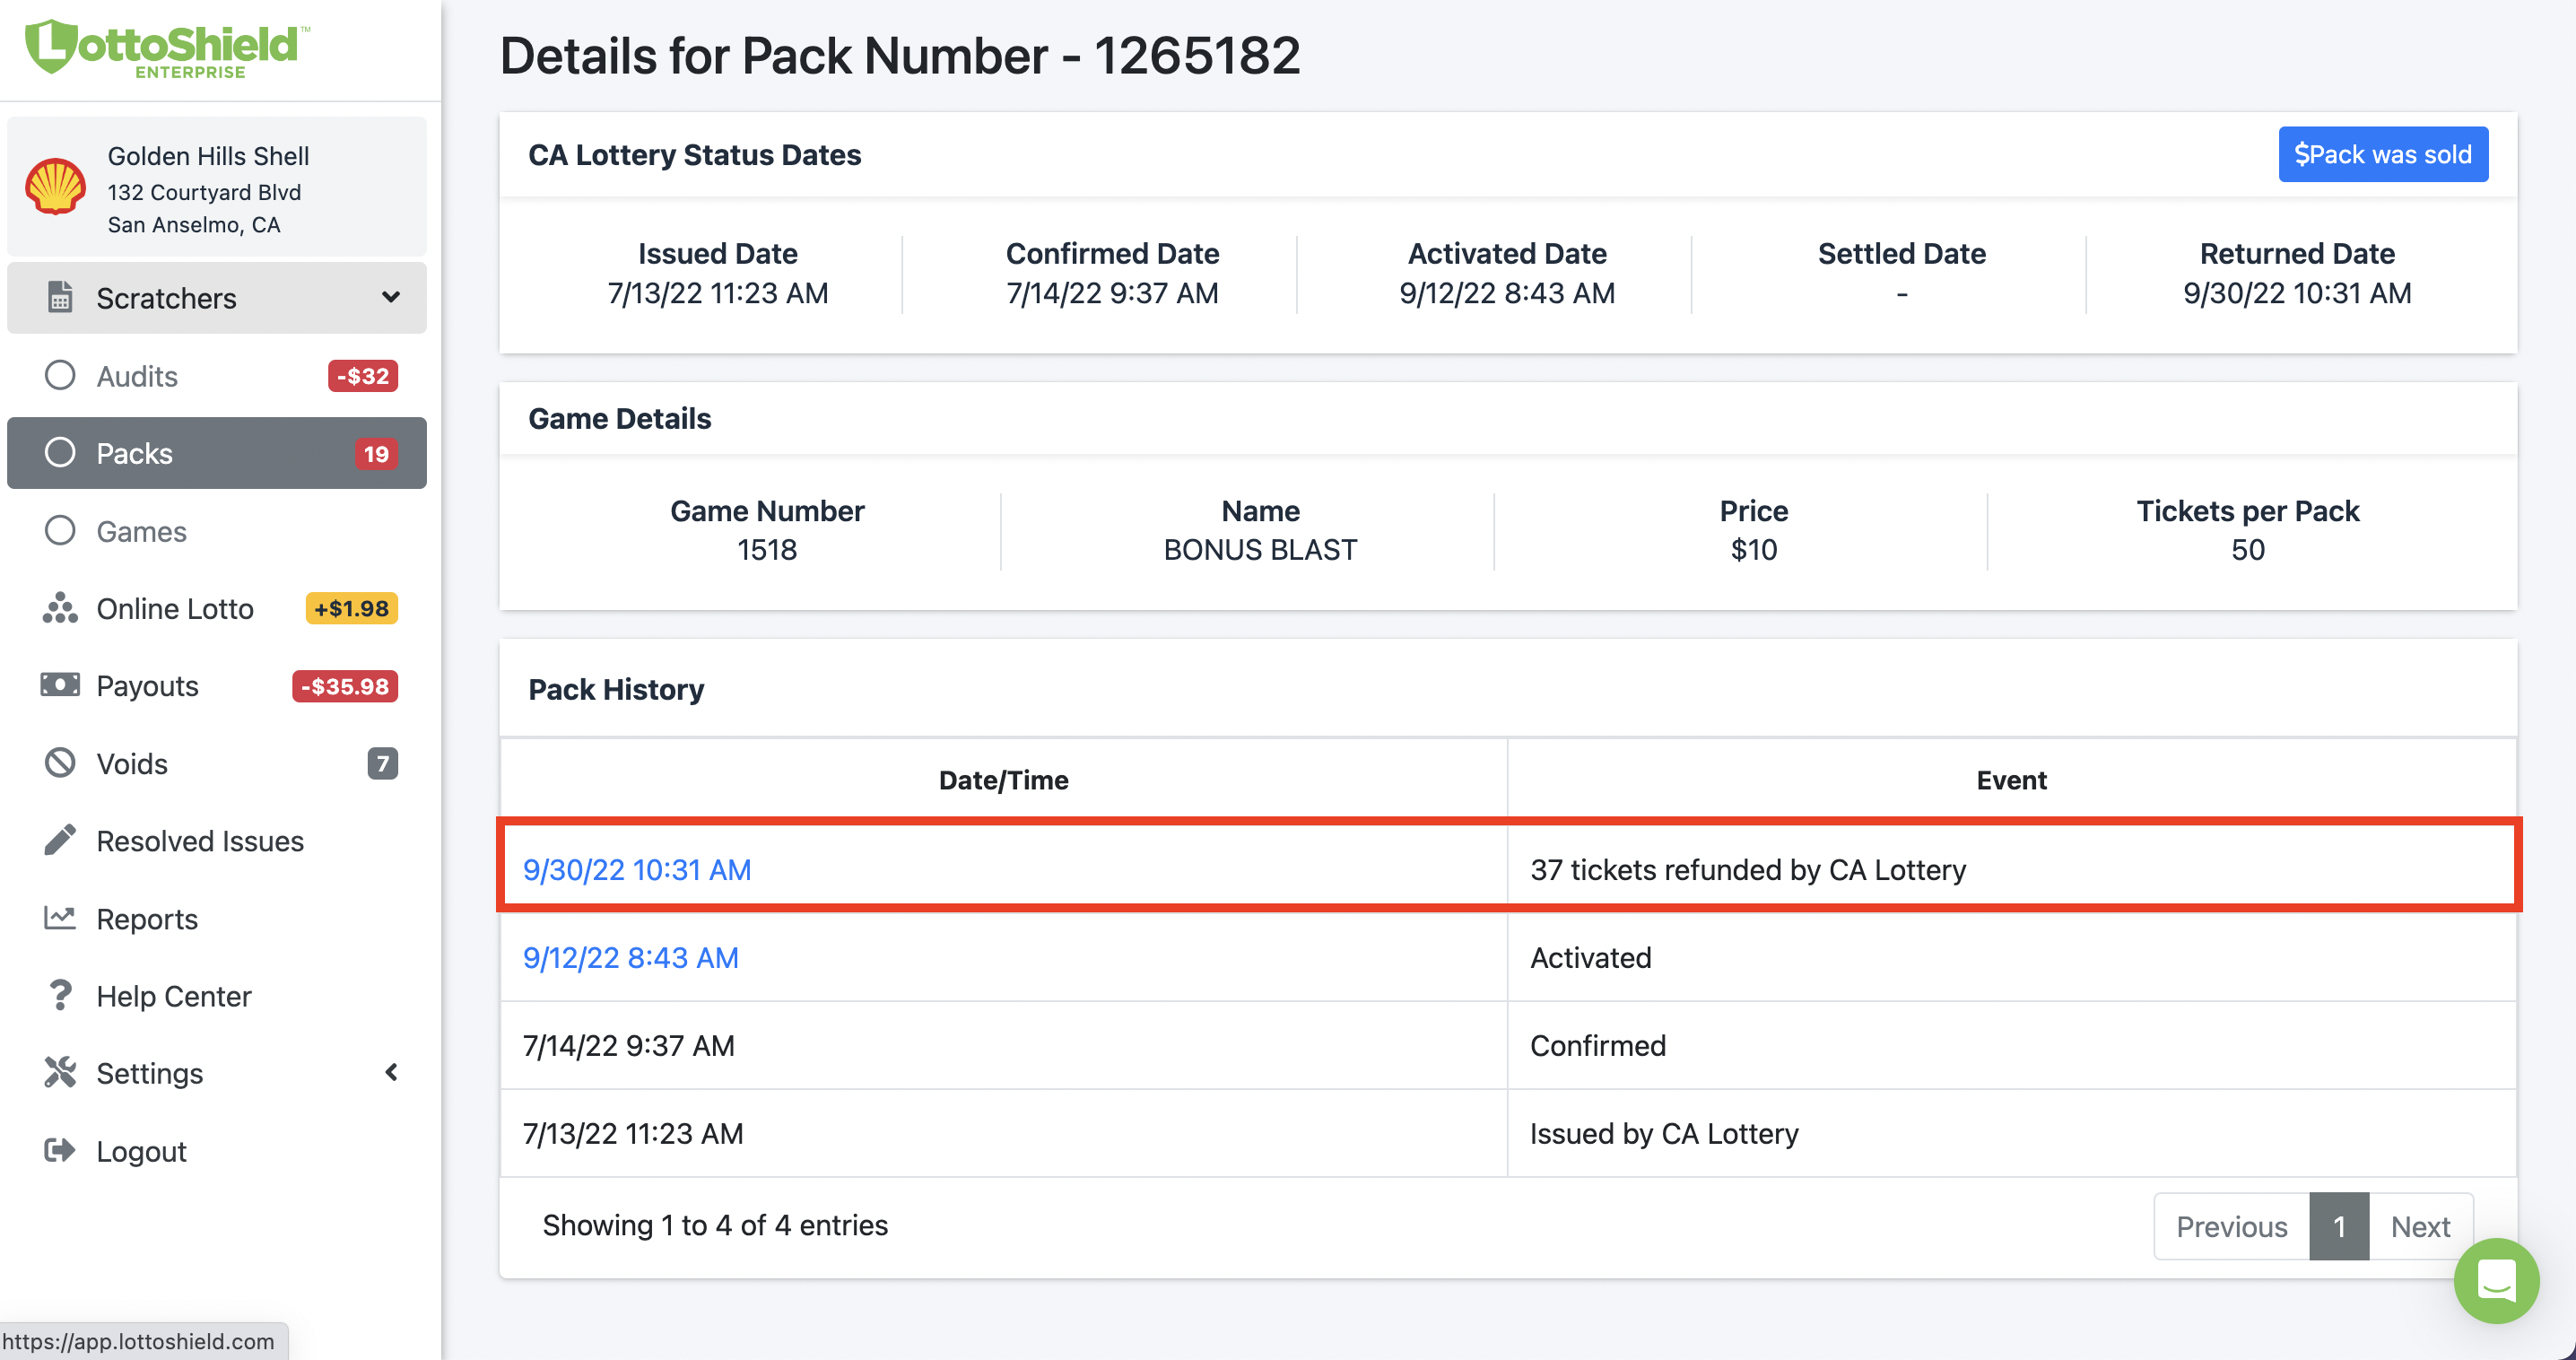Select page 1 in pagination

[x=2339, y=1226]
